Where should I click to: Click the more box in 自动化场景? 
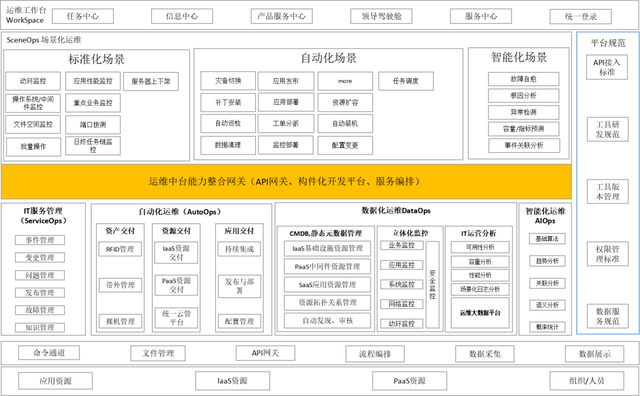(x=345, y=81)
